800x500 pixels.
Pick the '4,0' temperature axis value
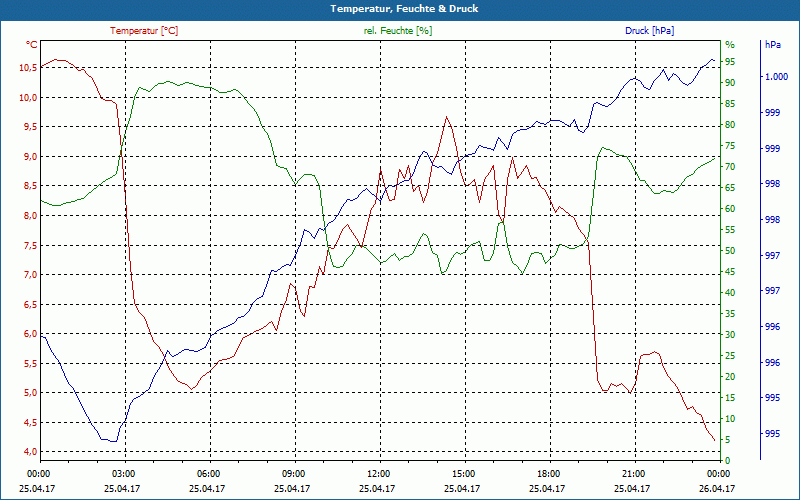[31, 452]
